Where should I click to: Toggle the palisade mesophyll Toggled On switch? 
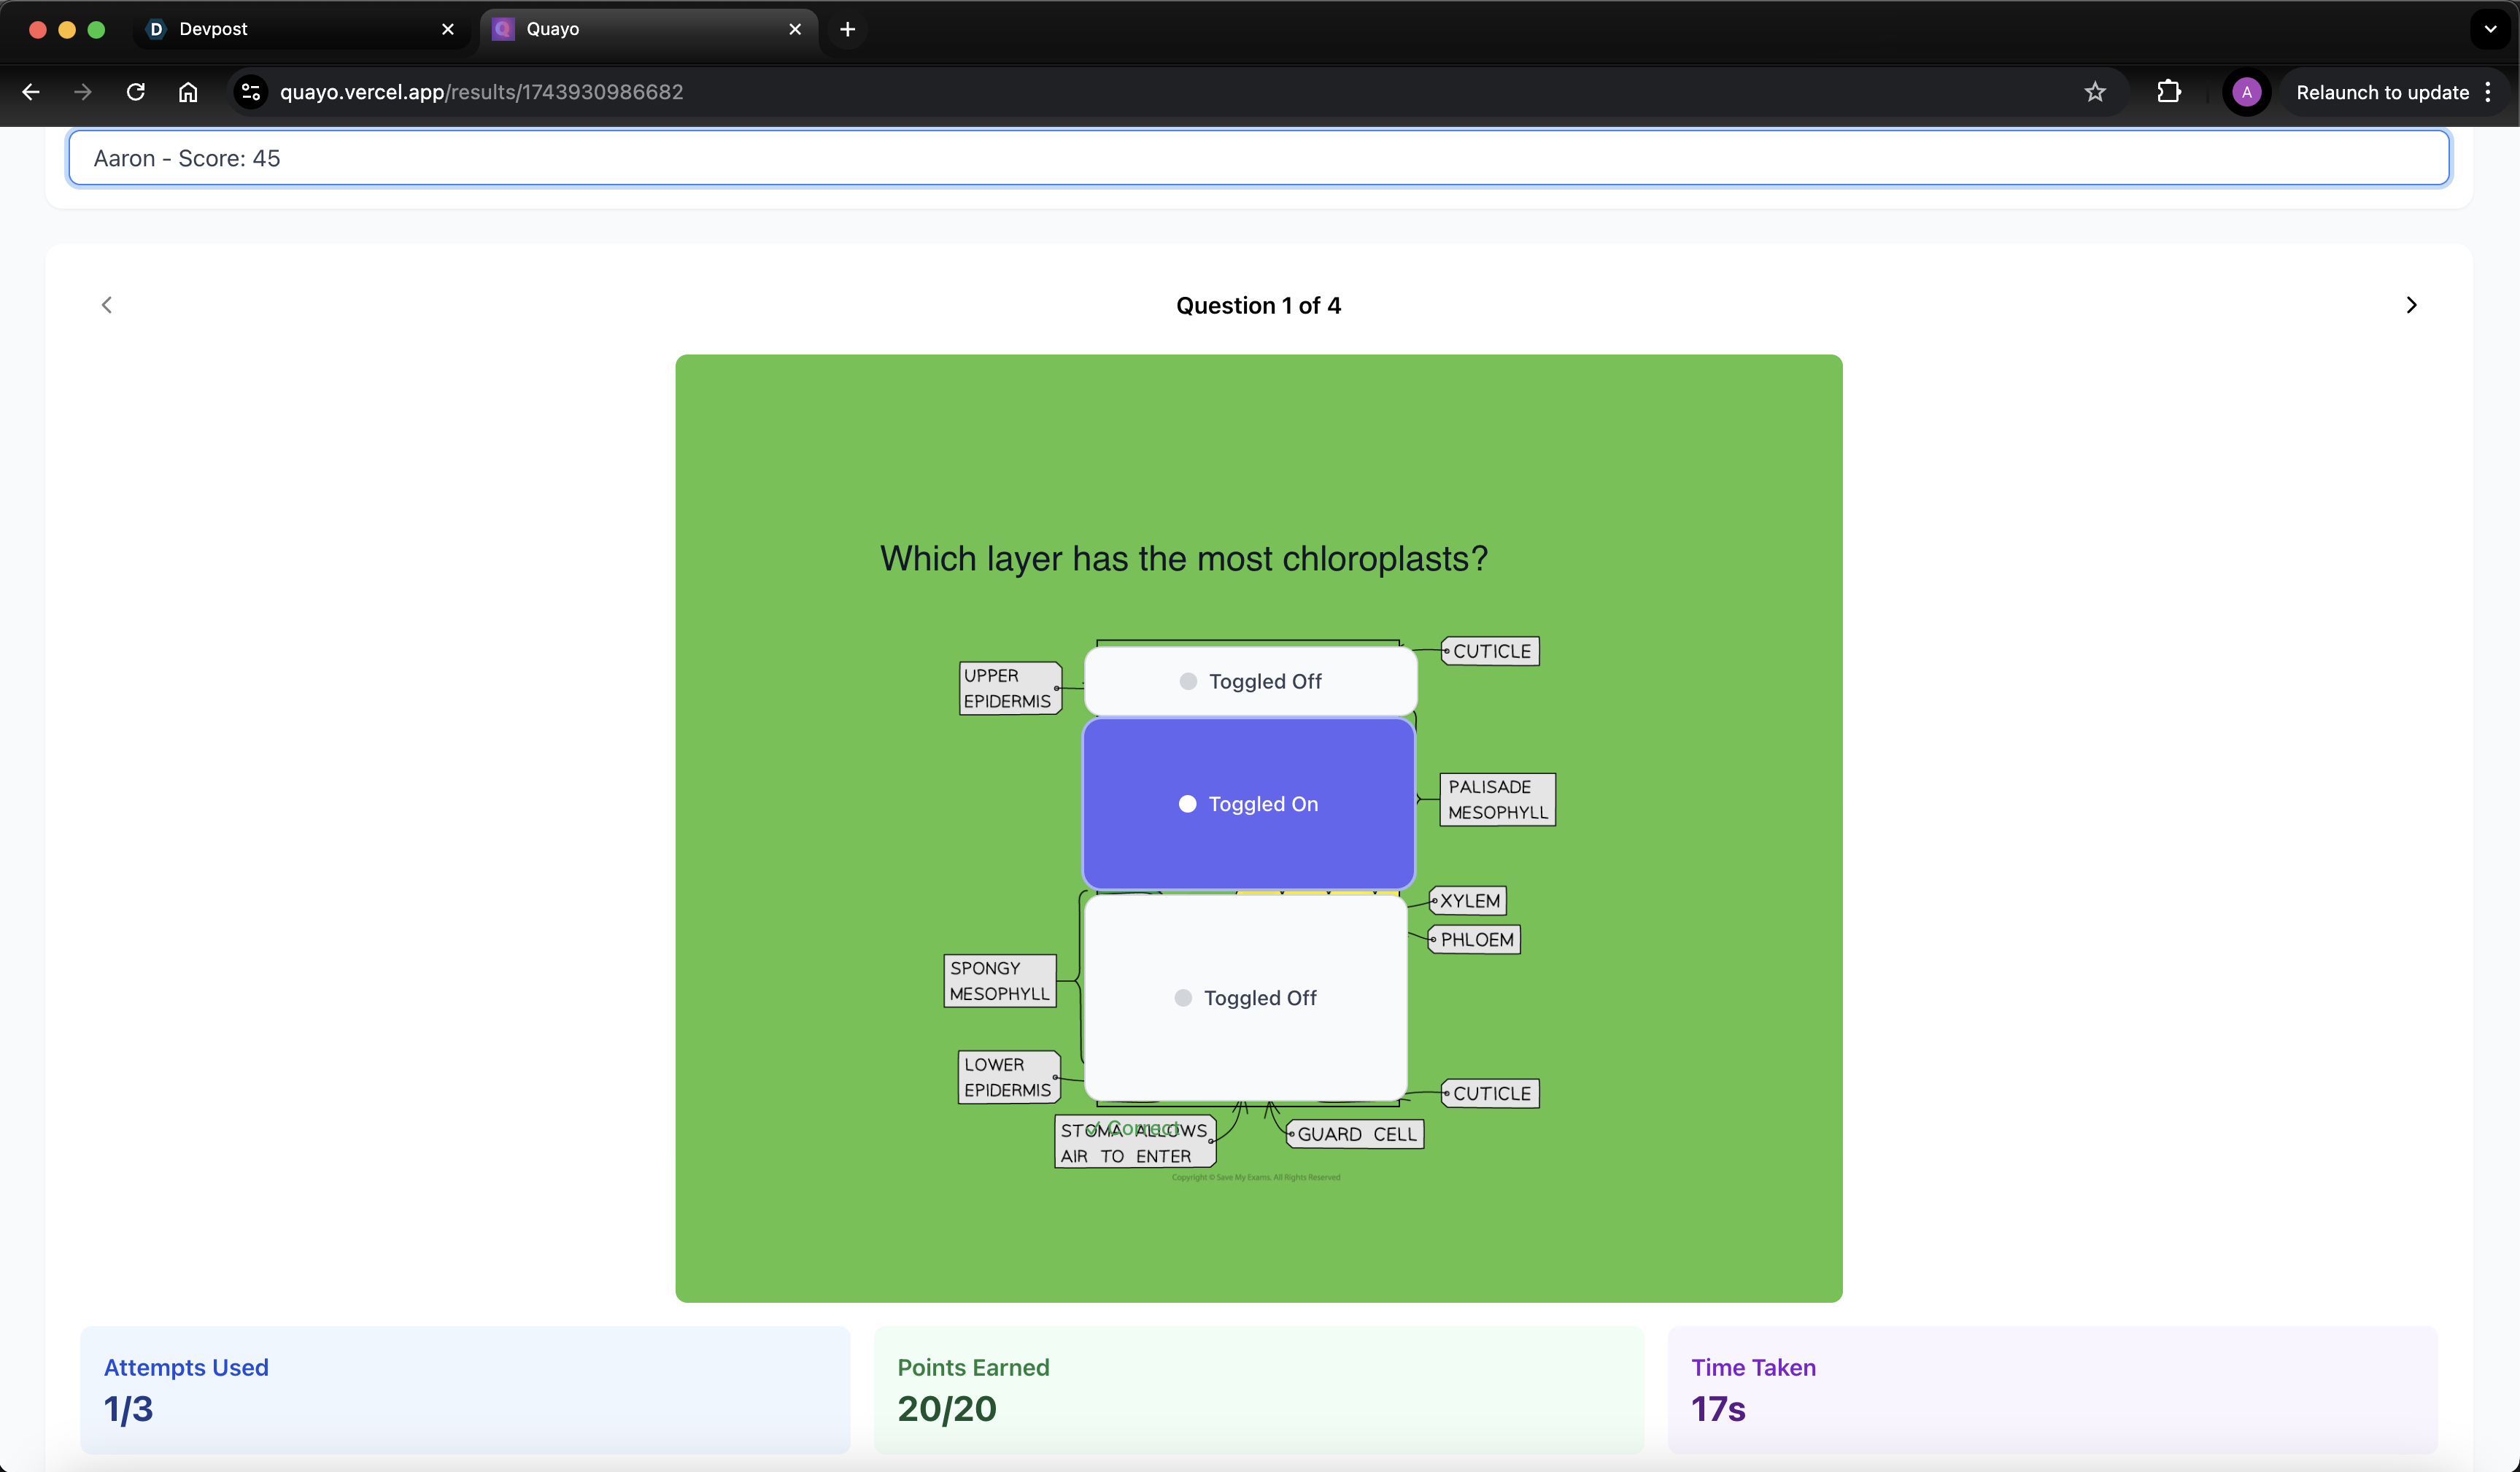1248,804
